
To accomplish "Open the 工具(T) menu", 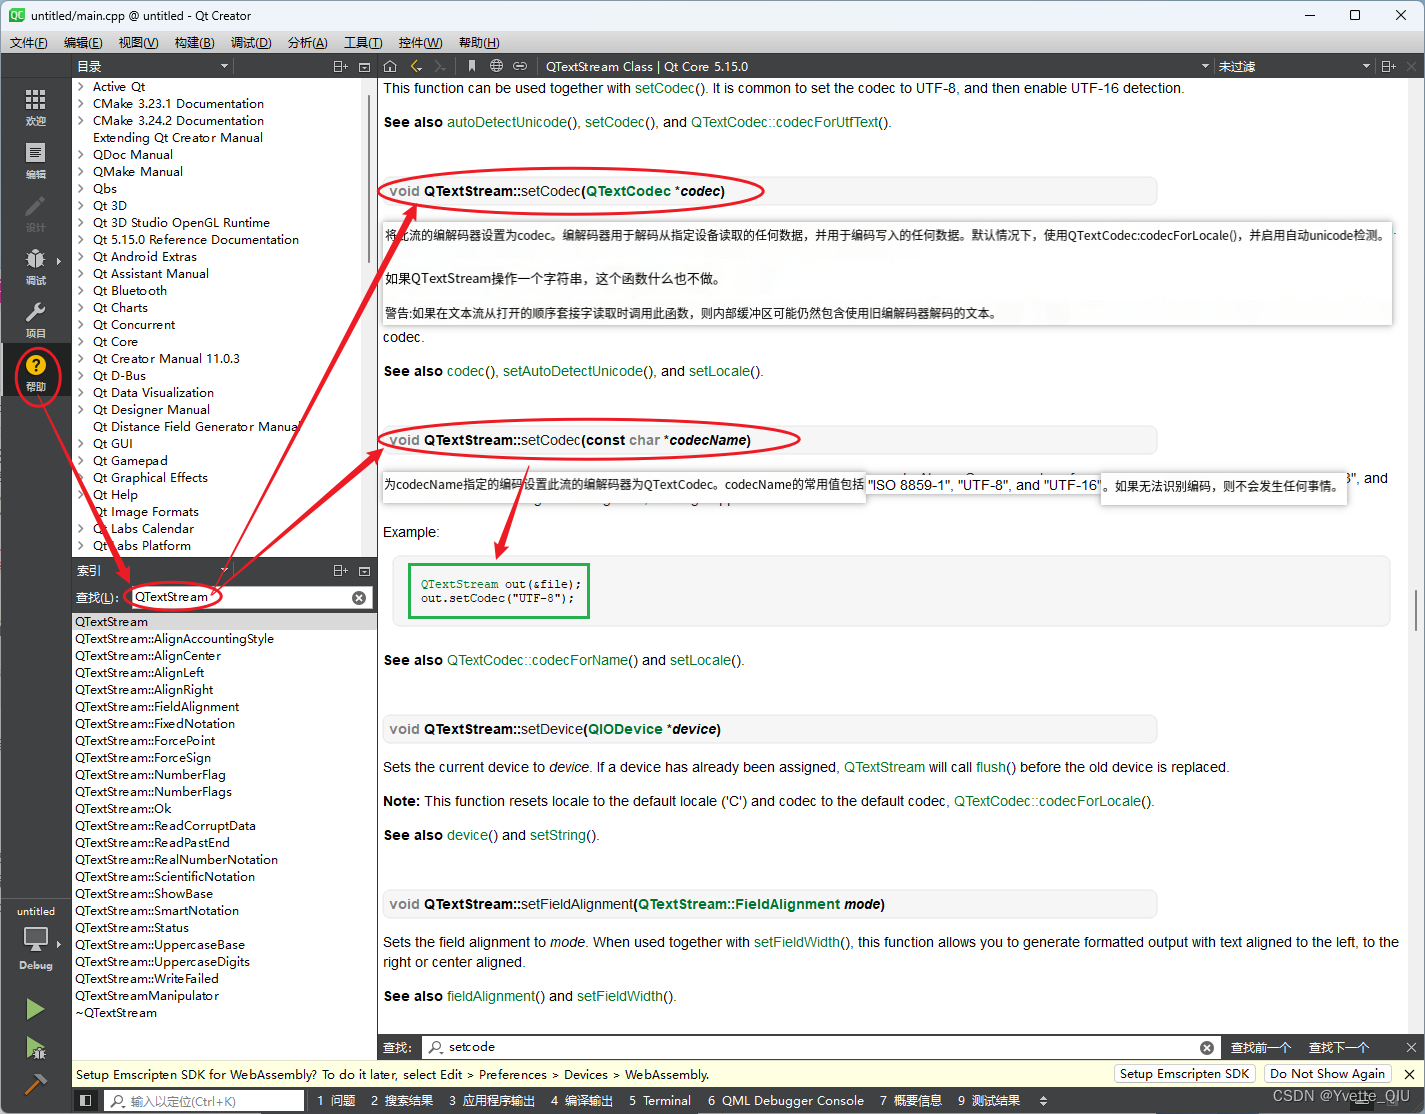I will point(363,42).
